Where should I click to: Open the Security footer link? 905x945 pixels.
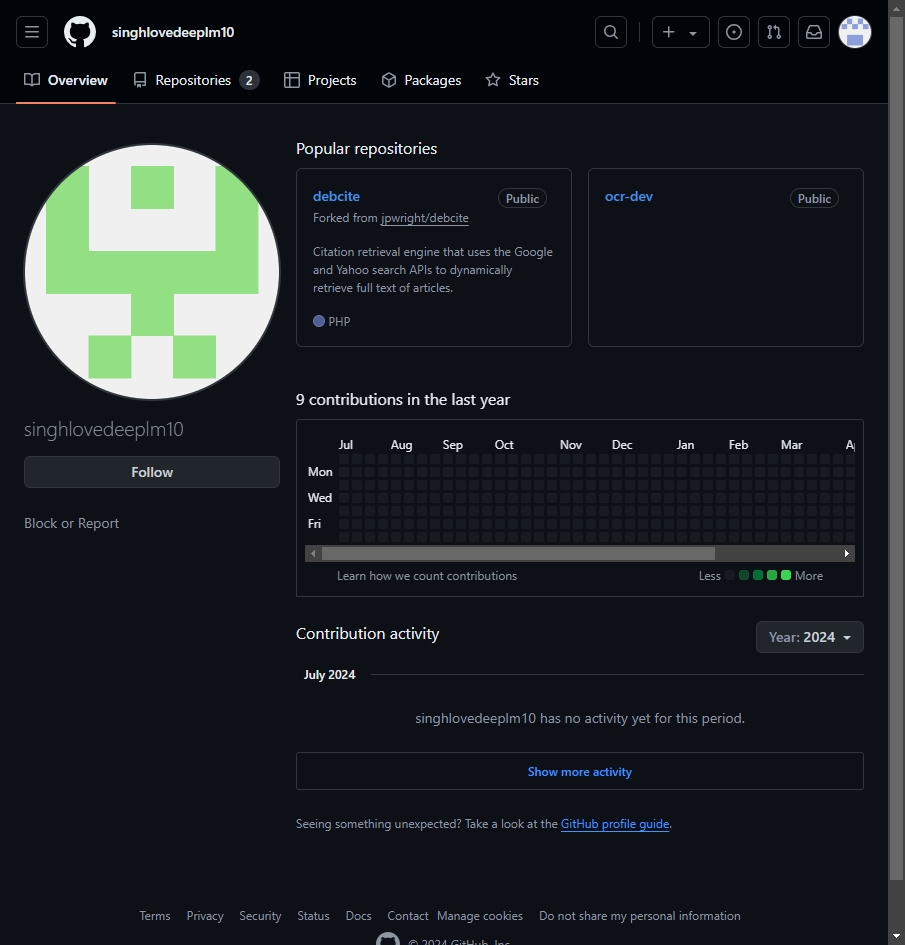(x=260, y=916)
